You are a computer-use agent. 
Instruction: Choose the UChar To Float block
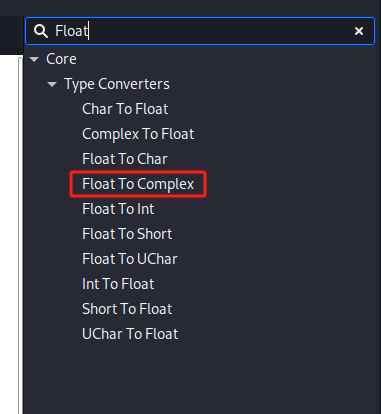click(130, 334)
